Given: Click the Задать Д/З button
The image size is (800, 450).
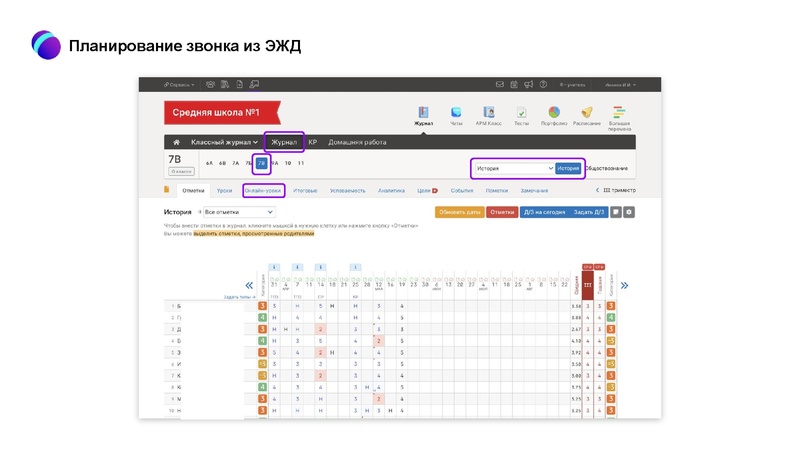Looking at the screenshot, I should 589,212.
